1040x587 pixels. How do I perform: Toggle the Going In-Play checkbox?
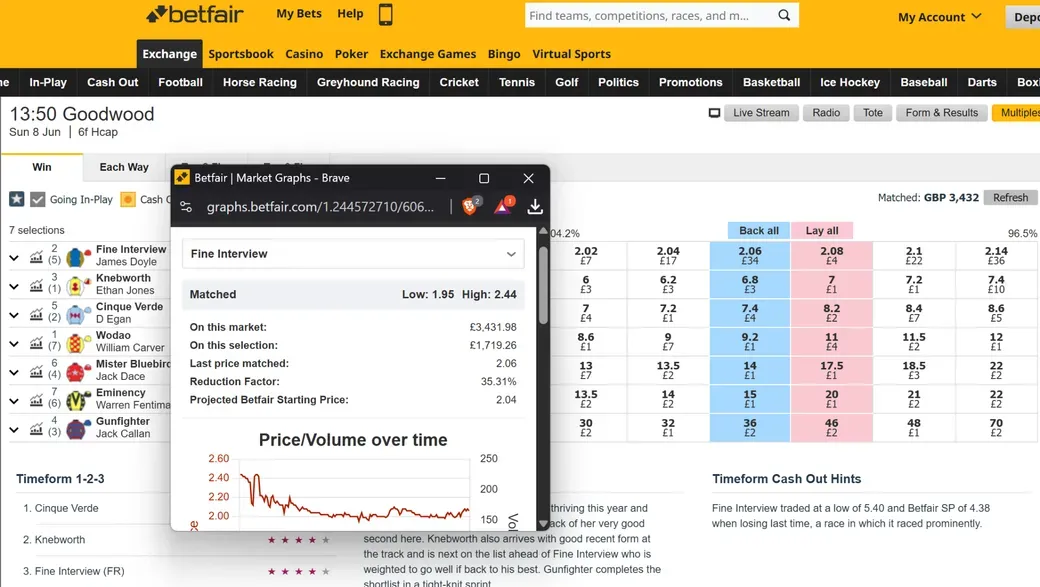pos(38,199)
